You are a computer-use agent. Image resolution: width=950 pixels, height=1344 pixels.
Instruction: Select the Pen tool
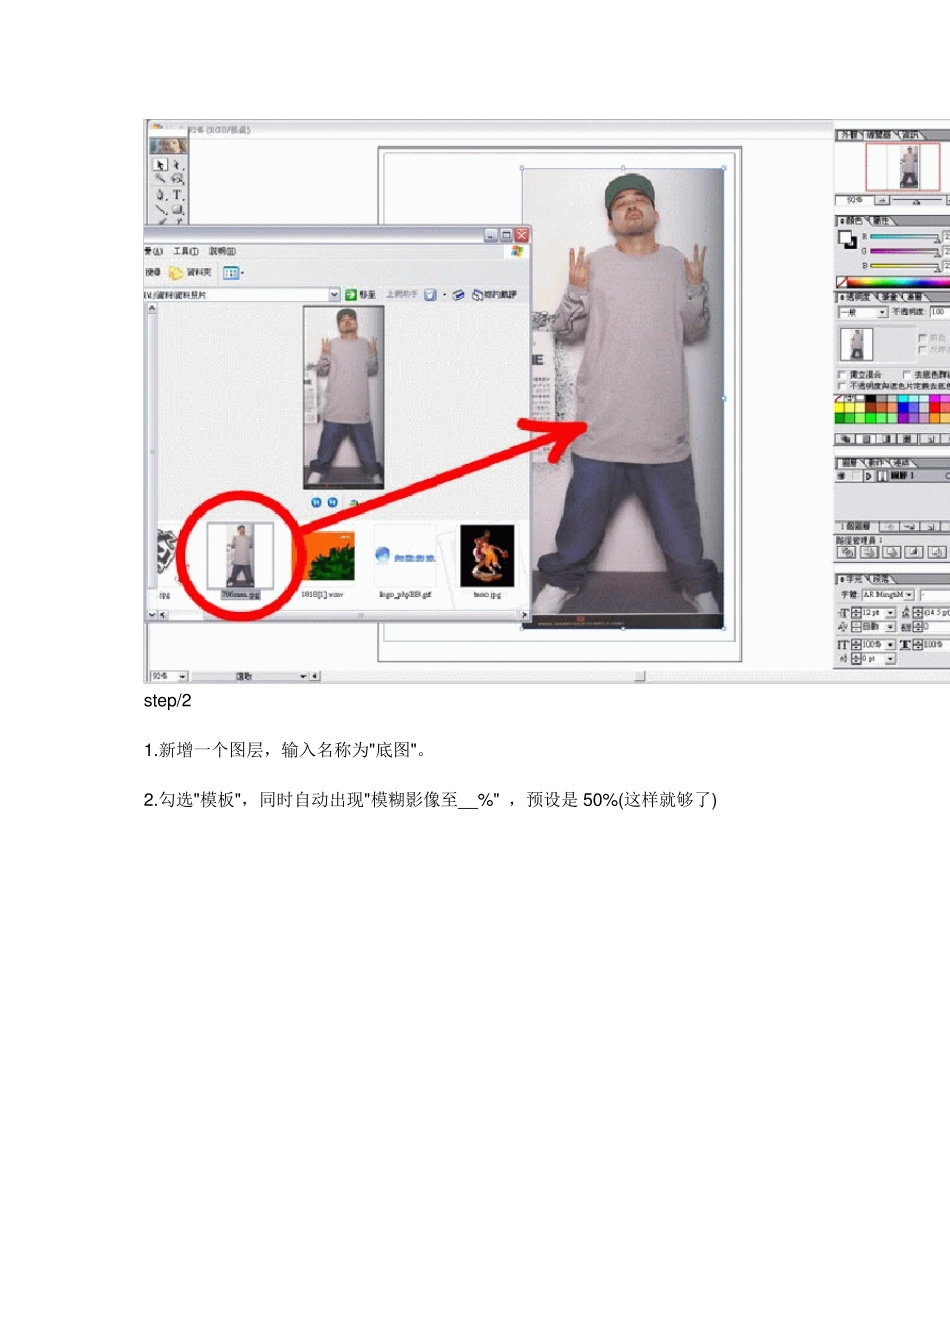160,195
